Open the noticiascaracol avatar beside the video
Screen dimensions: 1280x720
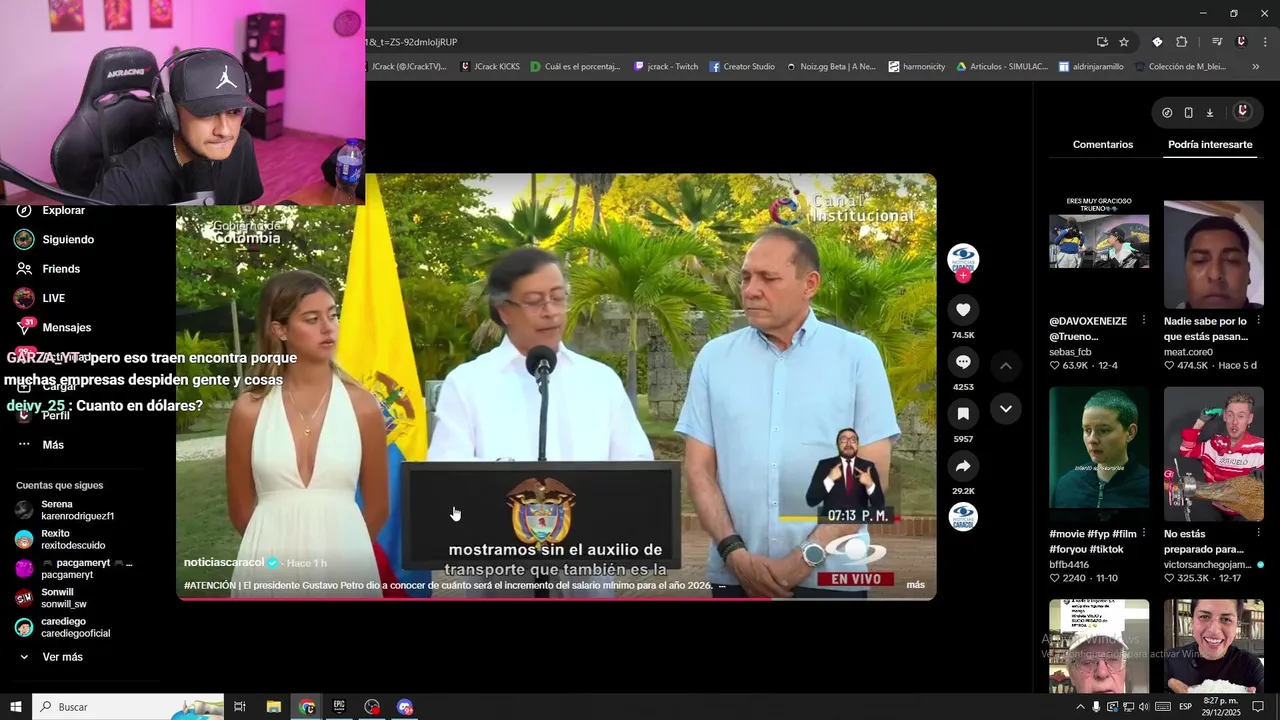963,259
